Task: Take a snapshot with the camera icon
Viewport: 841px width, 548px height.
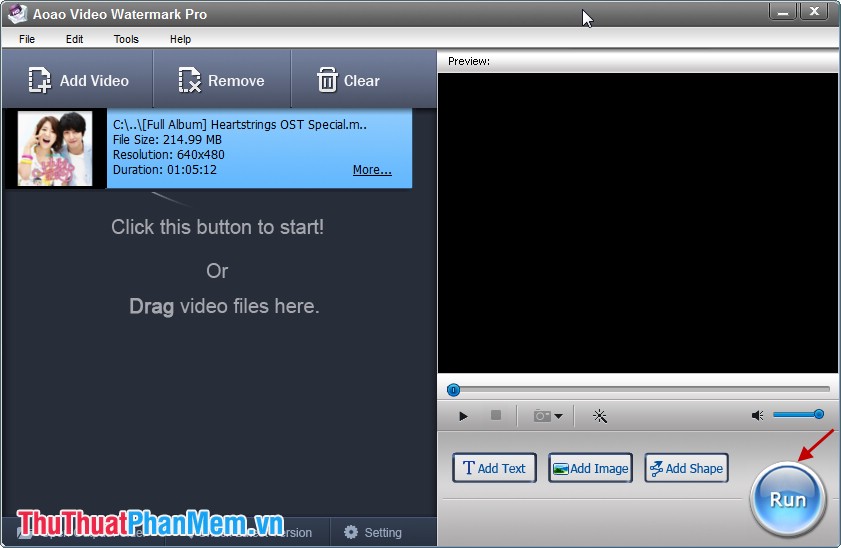Action: pos(542,416)
